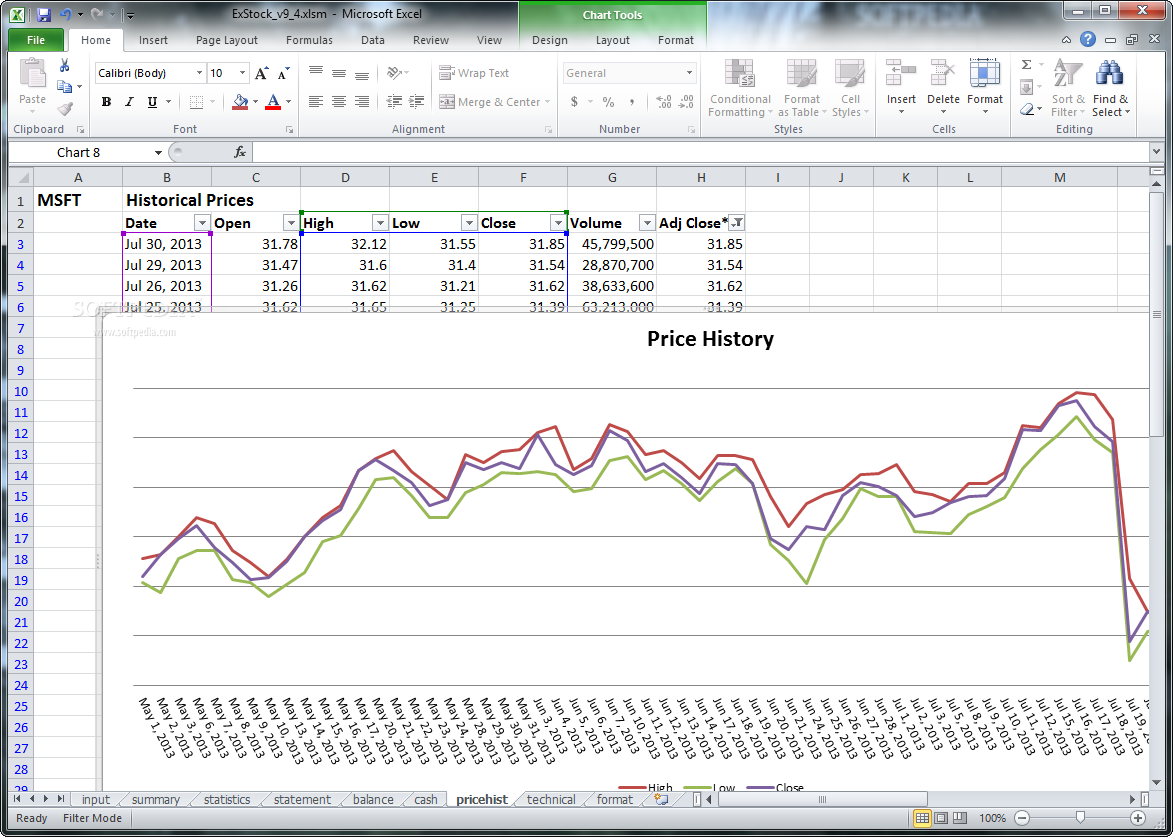Toggle Align Text Right
Viewport: 1173px width, 837px height.
pyautogui.click(x=362, y=102)
